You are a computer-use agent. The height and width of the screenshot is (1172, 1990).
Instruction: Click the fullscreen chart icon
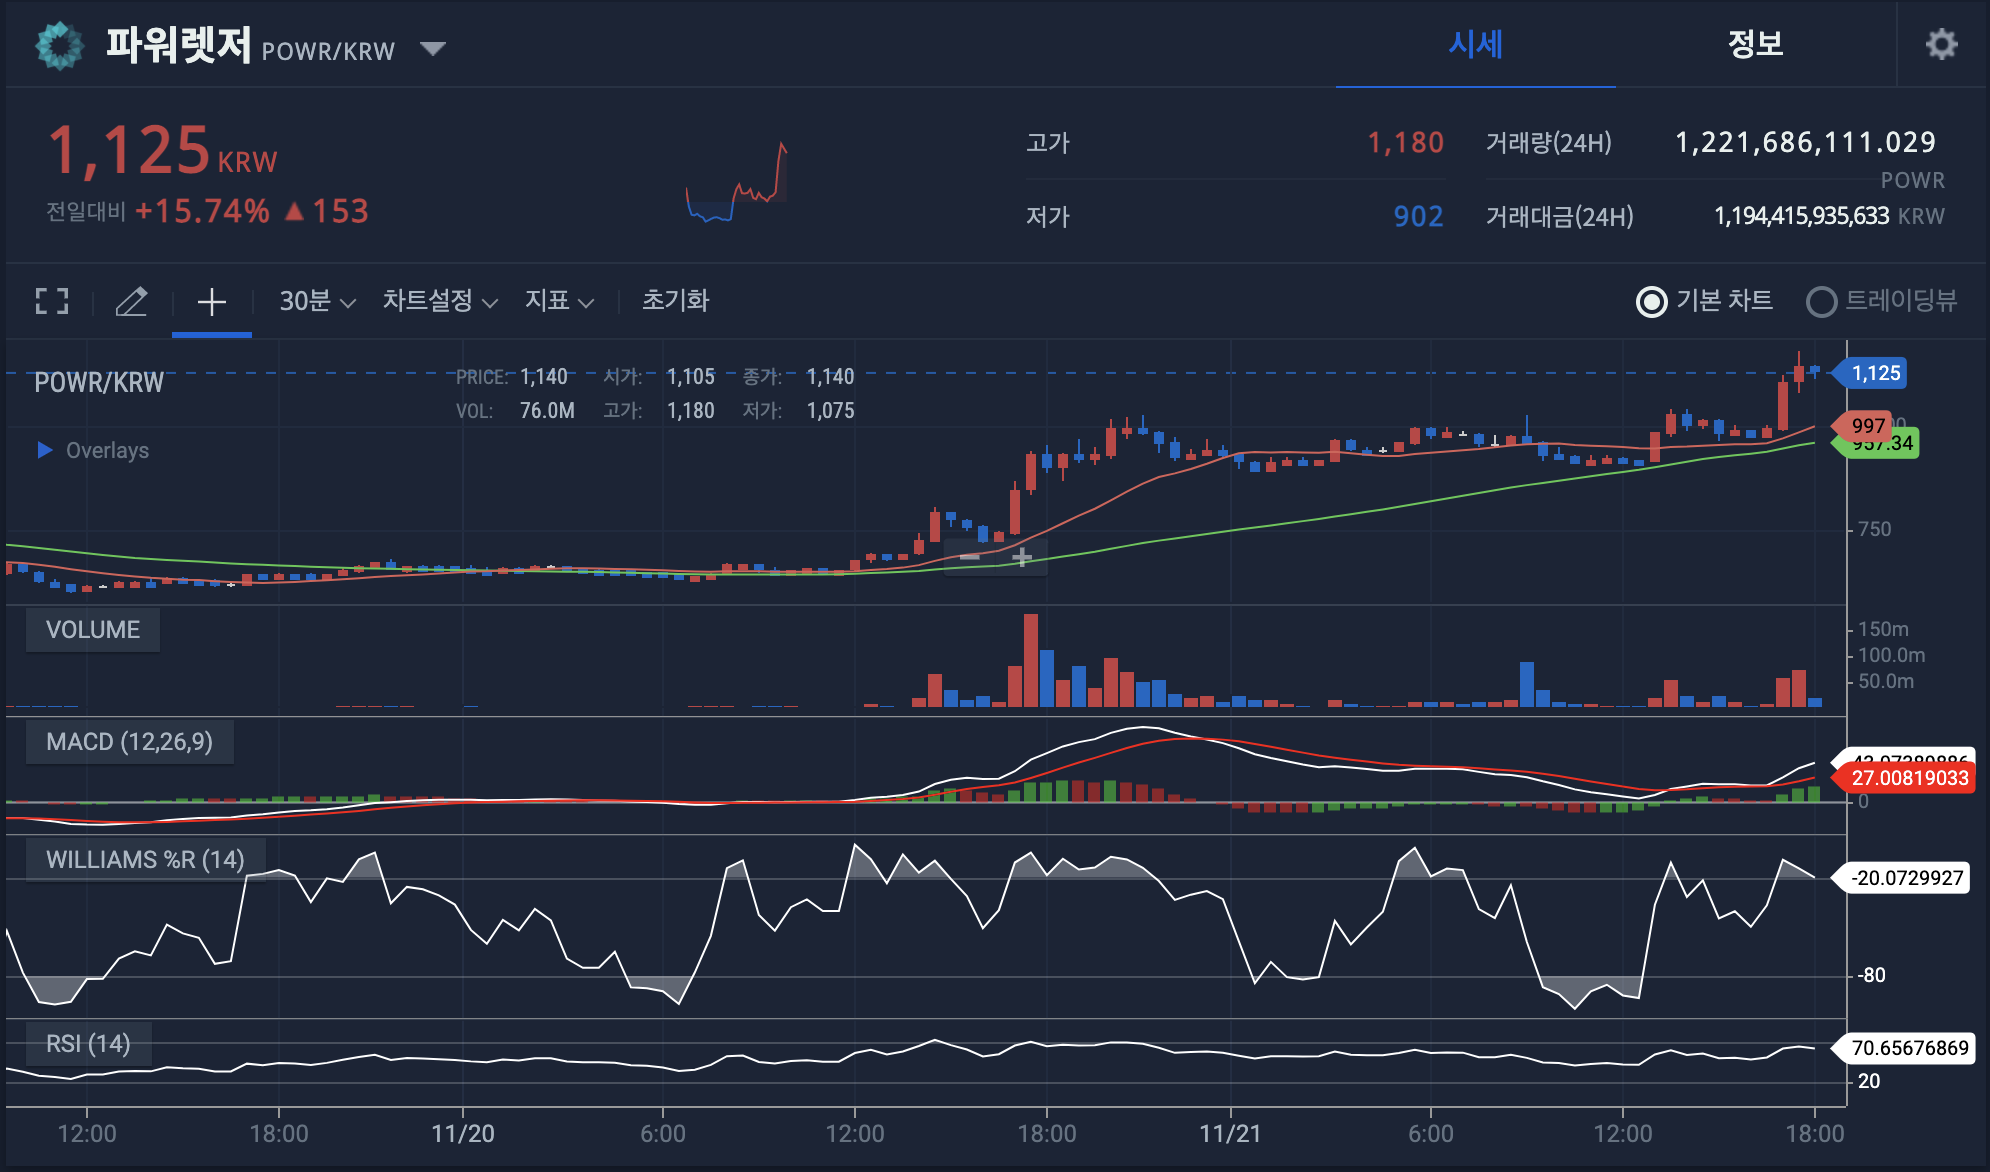click(52, 301)
